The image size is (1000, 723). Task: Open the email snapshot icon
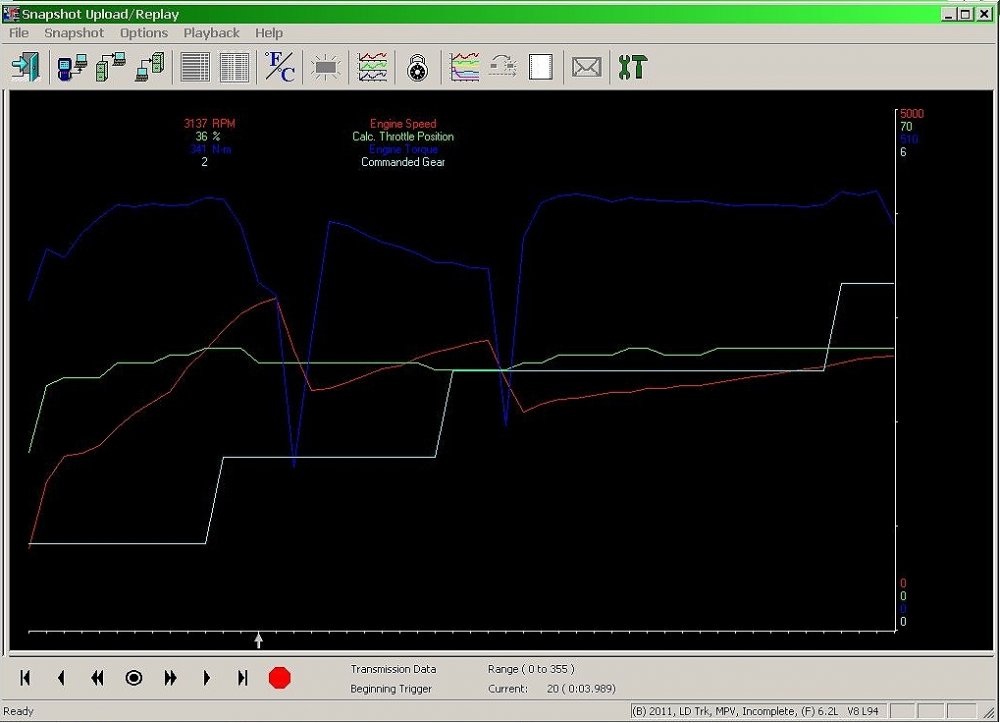586,67
